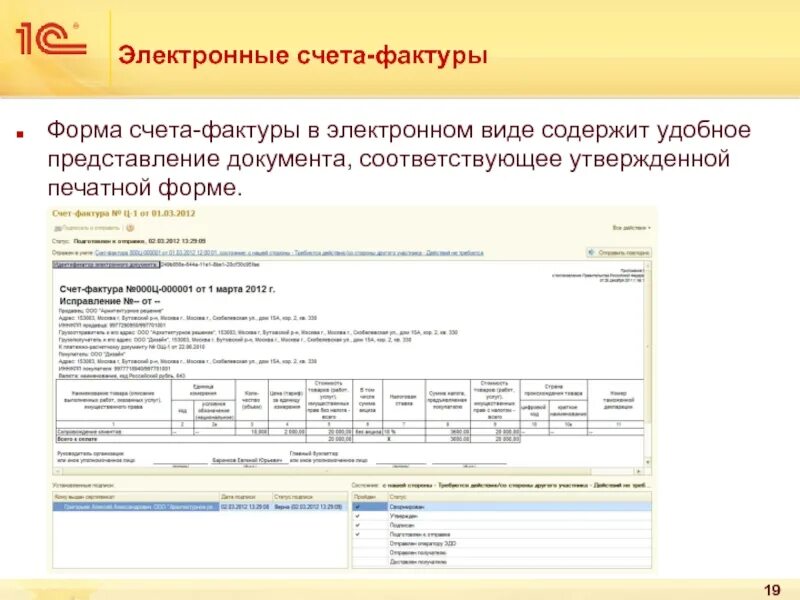Click the Статус column header in states table

click(519, 496)
